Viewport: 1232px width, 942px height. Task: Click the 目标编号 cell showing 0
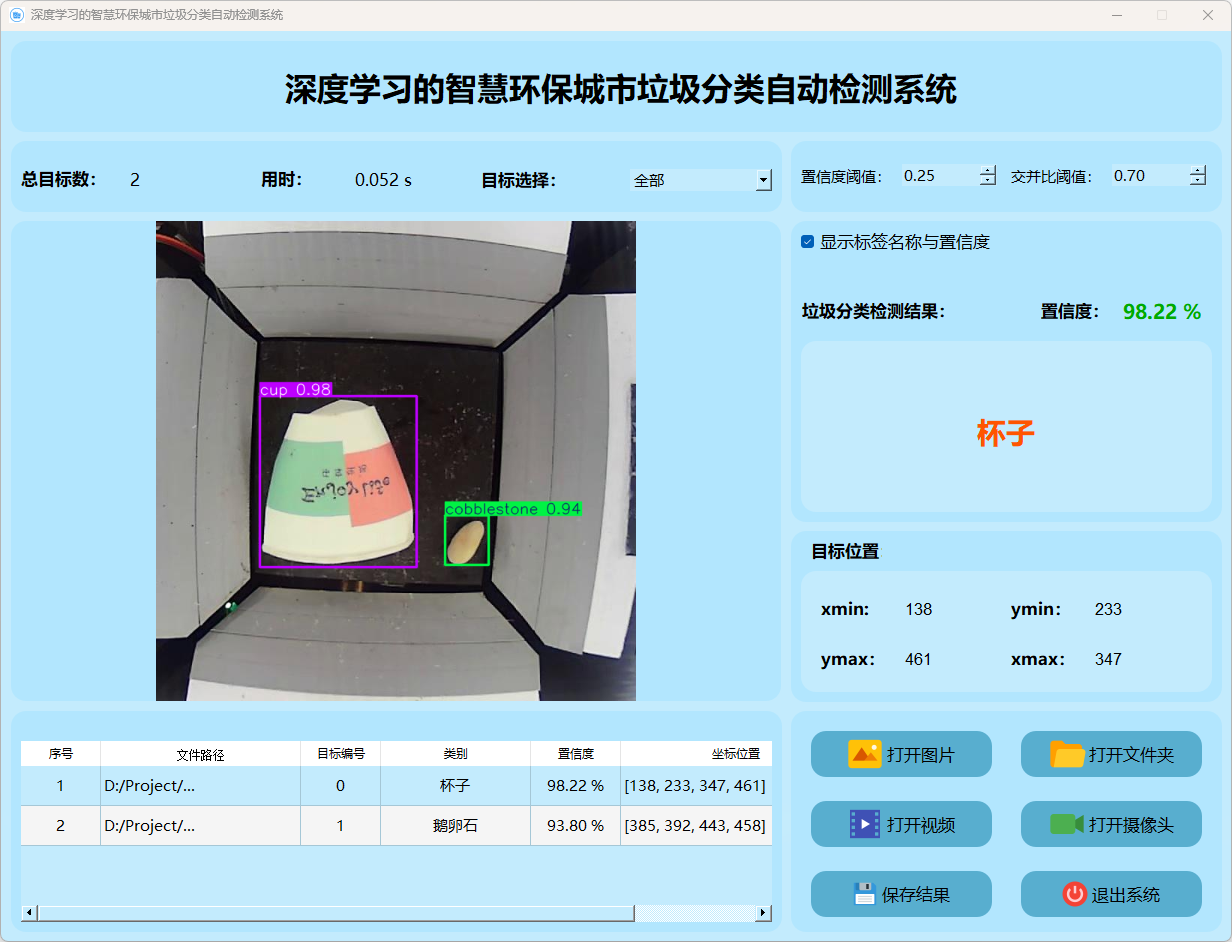point(341,786)
